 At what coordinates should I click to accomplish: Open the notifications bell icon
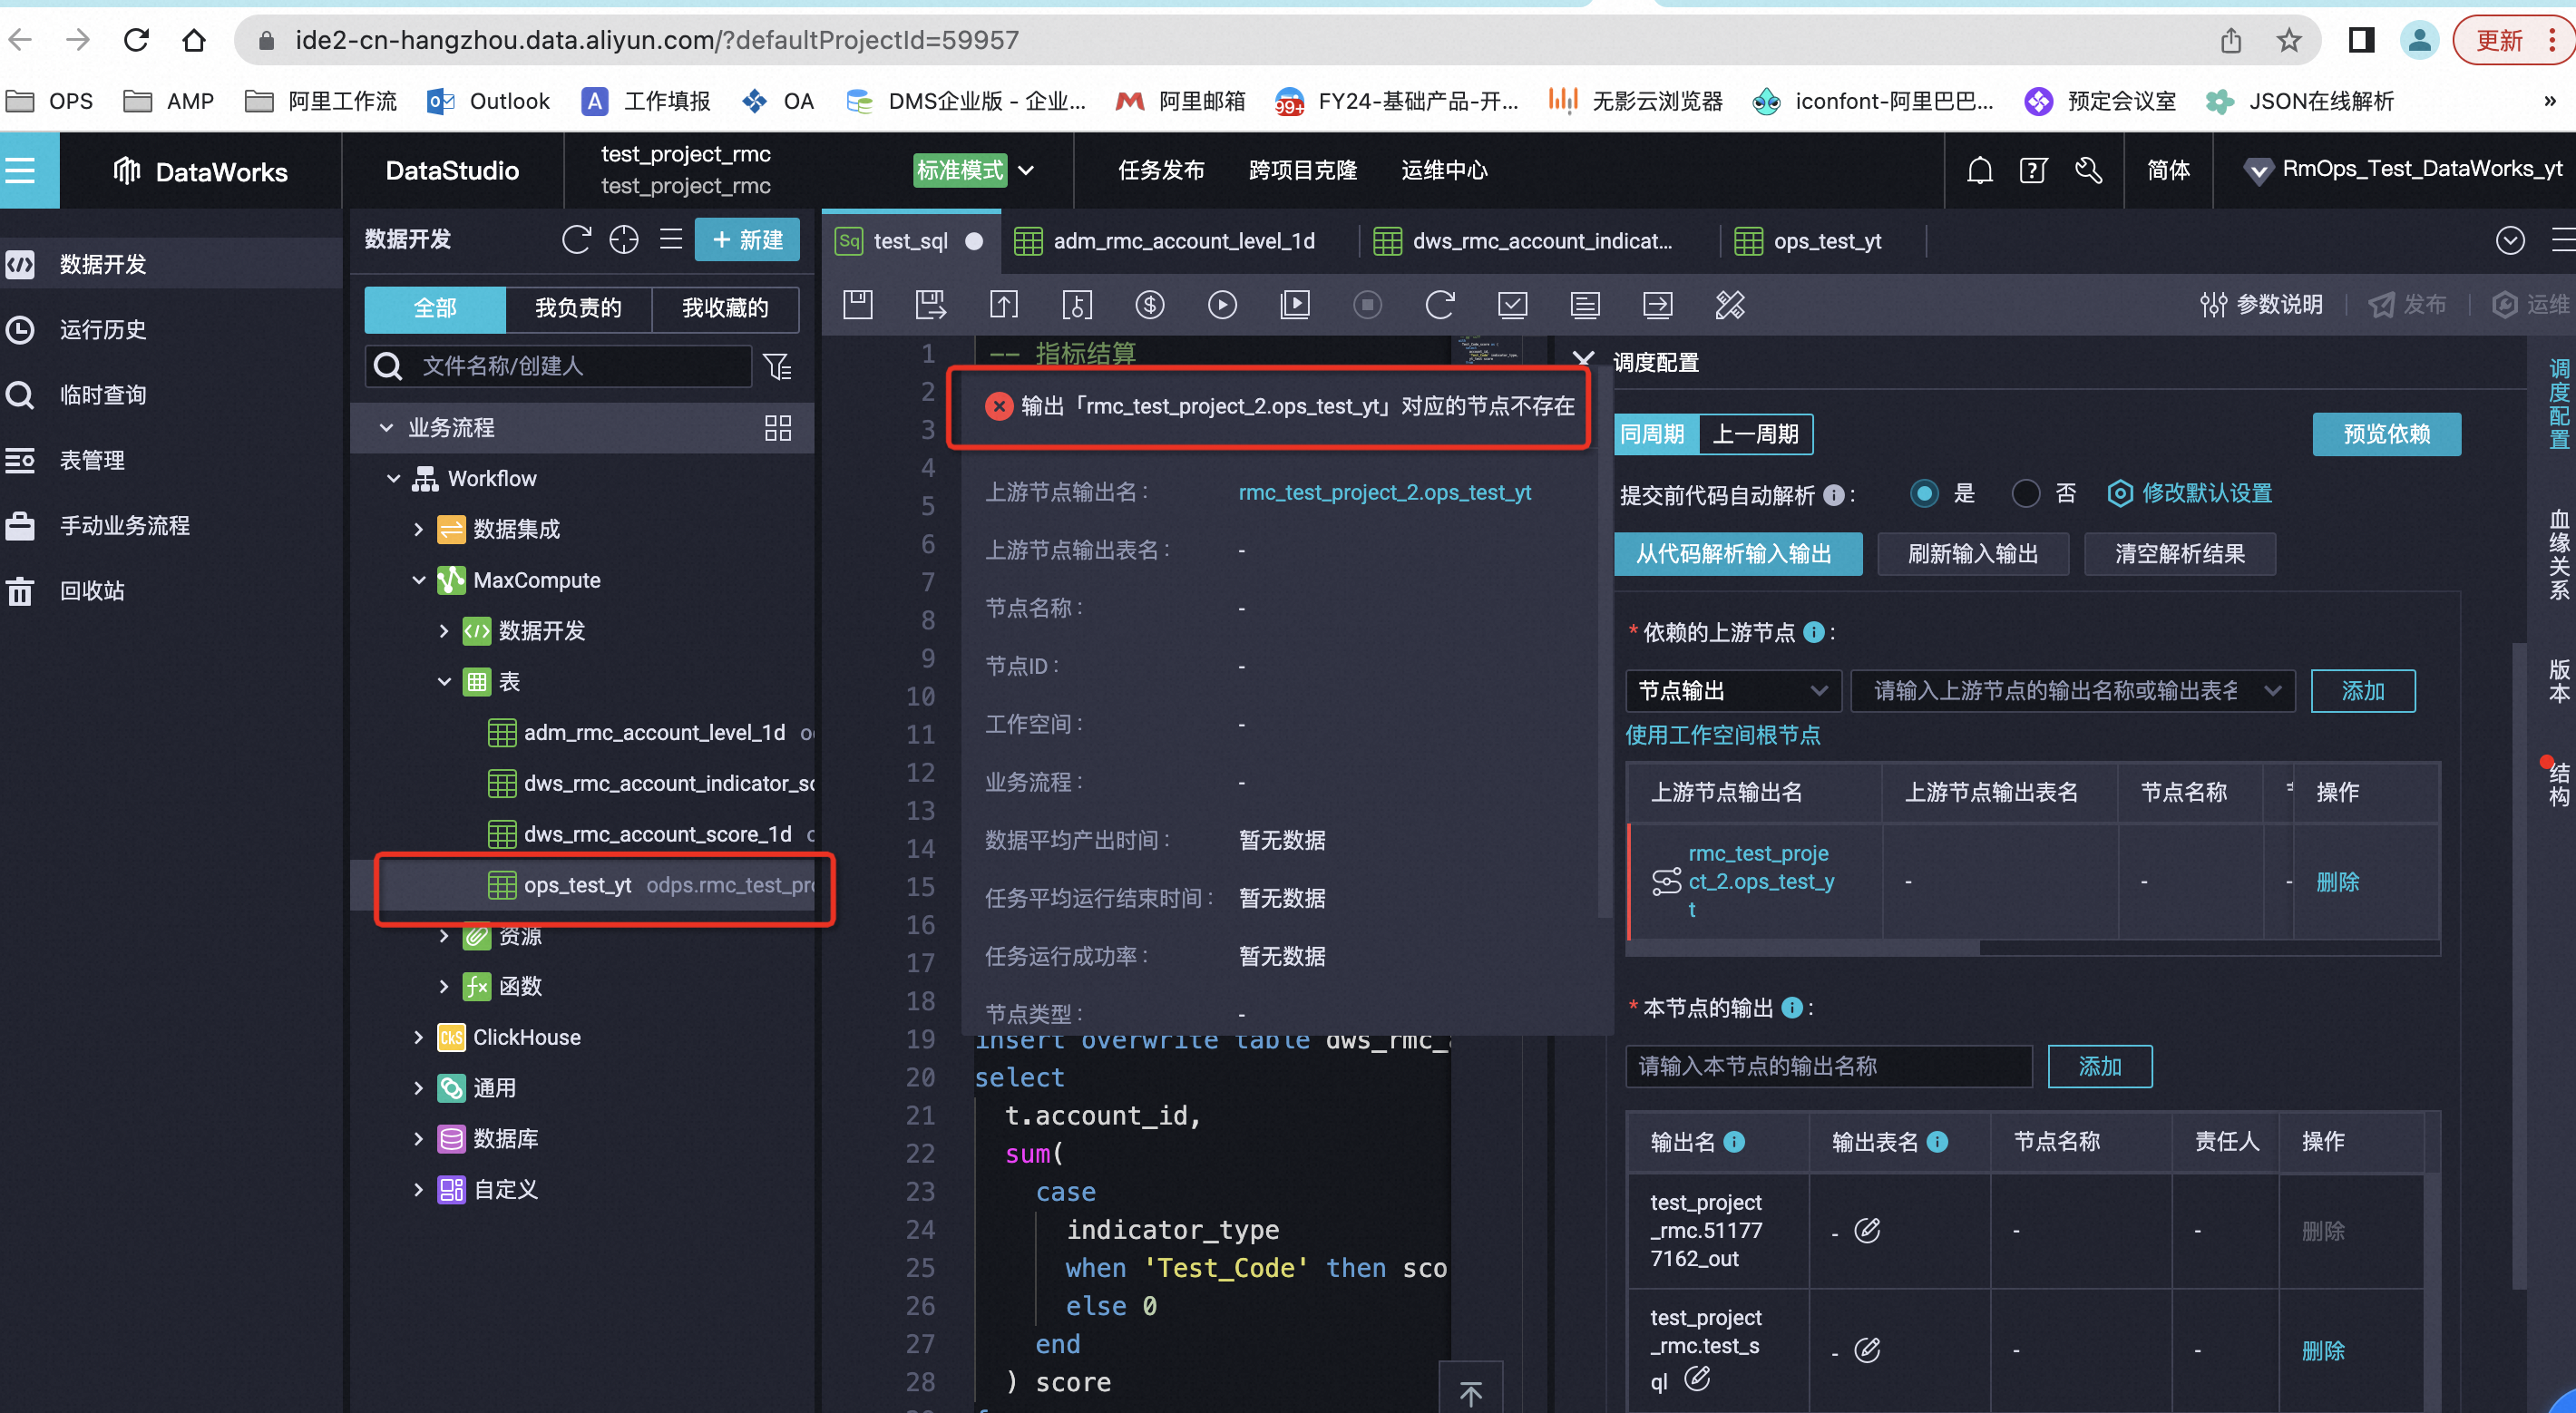click(x=1980, y=170)
